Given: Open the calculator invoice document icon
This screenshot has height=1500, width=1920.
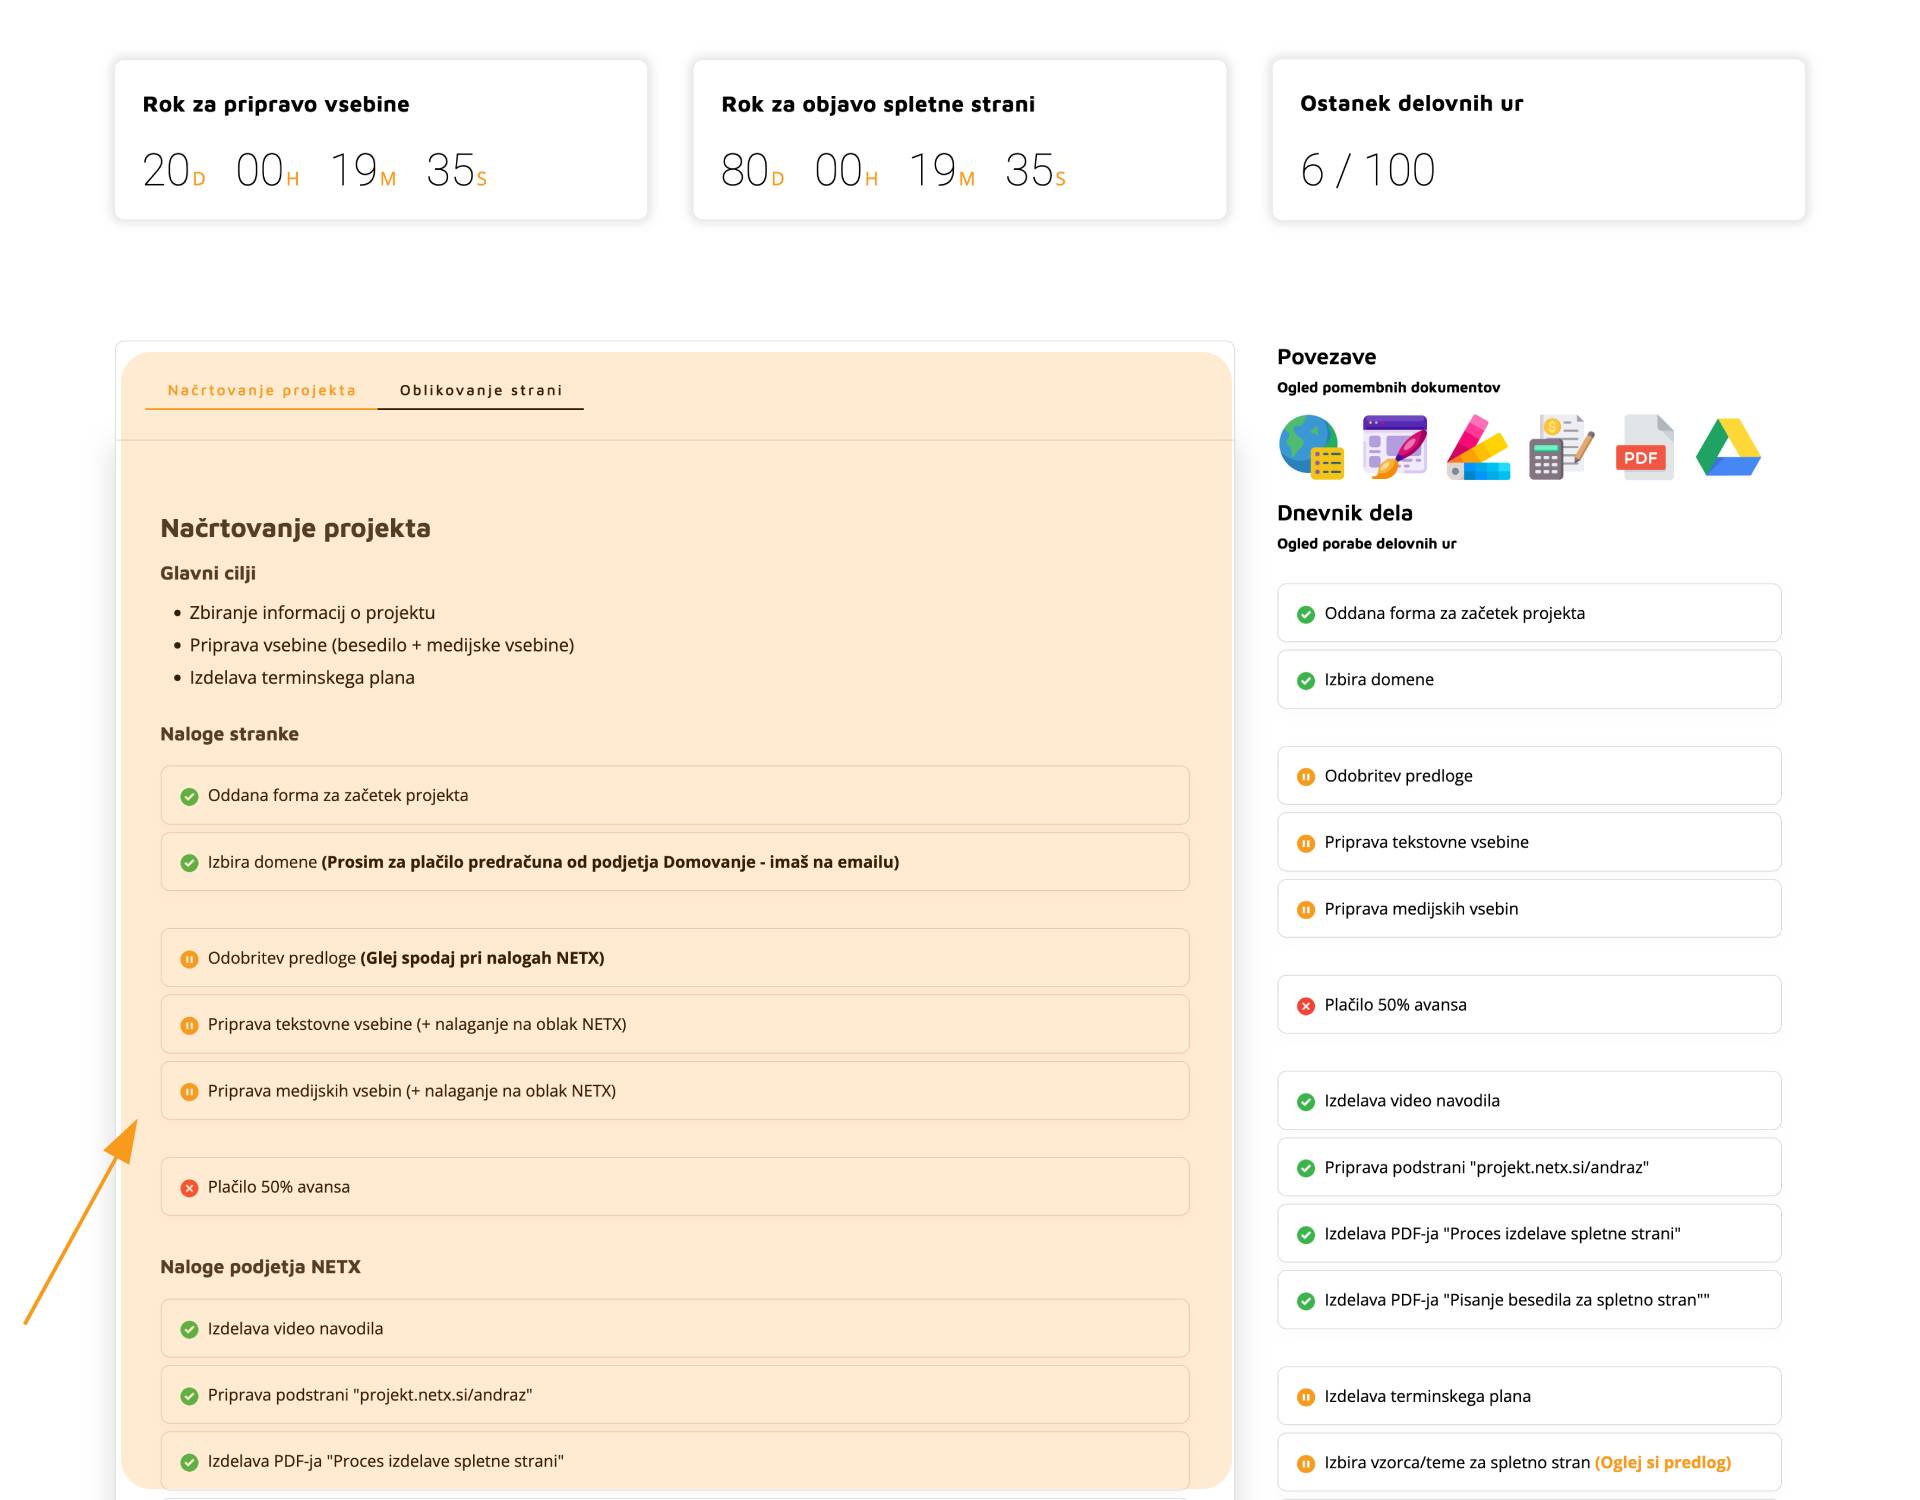Looking at the screenshot, I should pyautogui.click(x=1561, y=447).
